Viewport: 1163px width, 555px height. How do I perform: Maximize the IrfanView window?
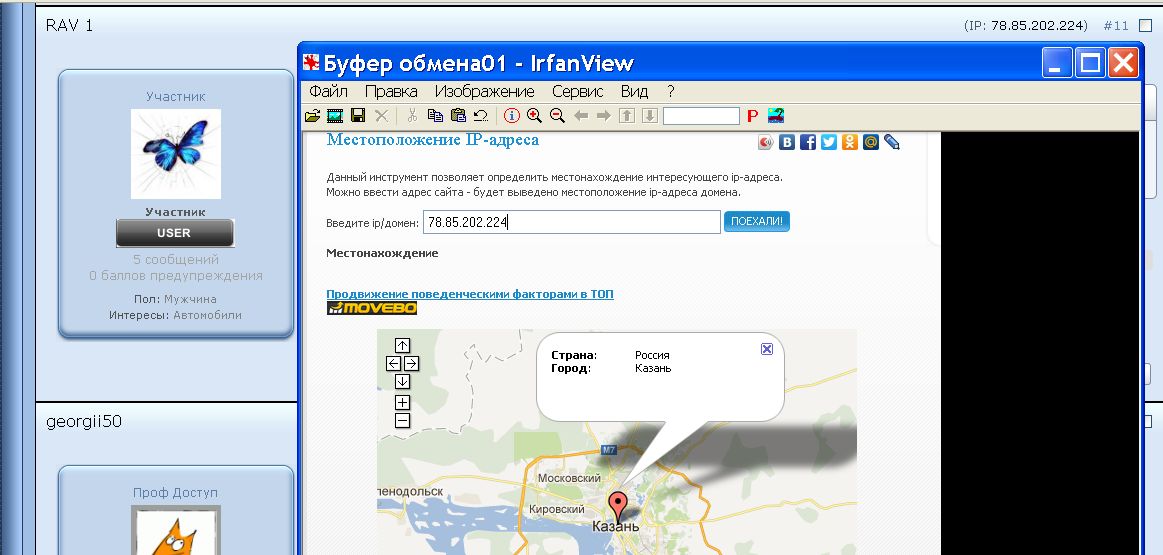coord(1090,63)
